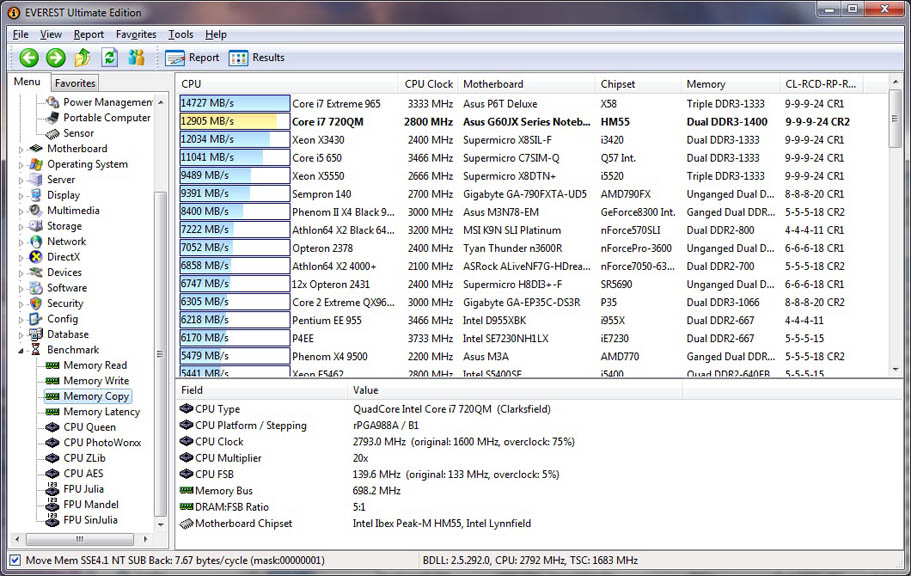Open the File menu

20,34
